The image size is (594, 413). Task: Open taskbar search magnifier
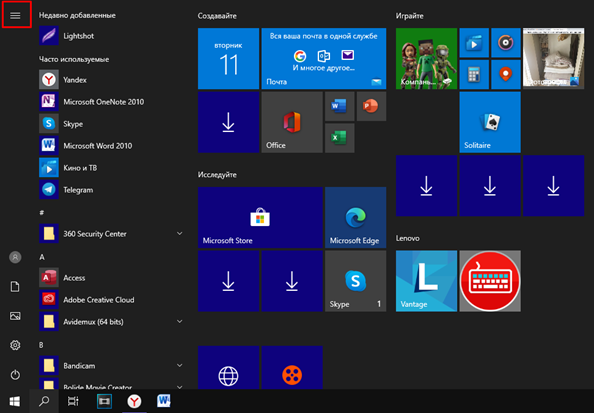[x=44, y=401]
